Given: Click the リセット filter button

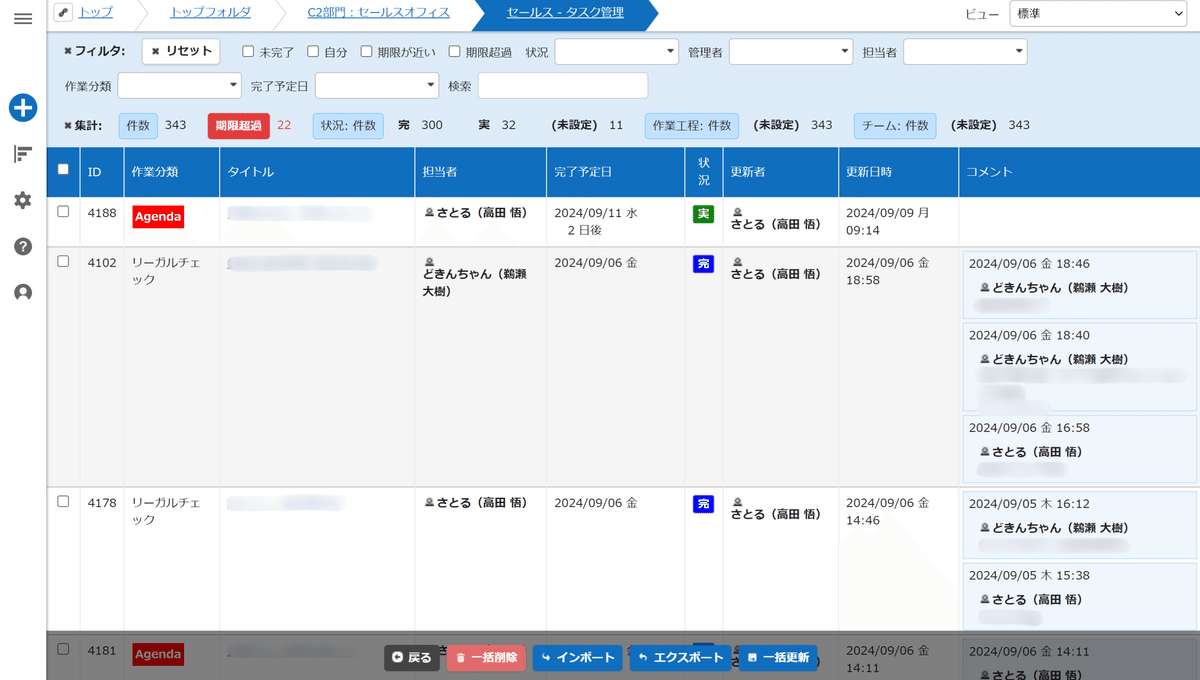Looking at the screenshot, I should coord(181,51).
